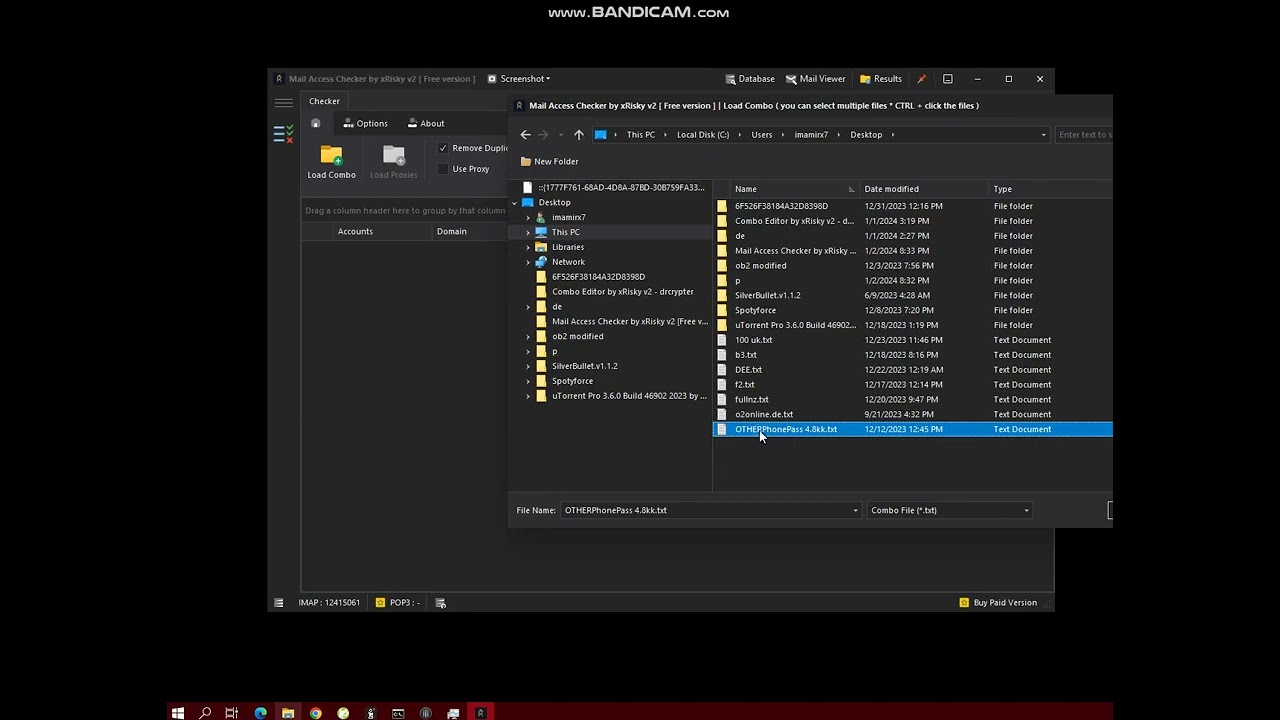Sort files by Date modified column header

924,189
